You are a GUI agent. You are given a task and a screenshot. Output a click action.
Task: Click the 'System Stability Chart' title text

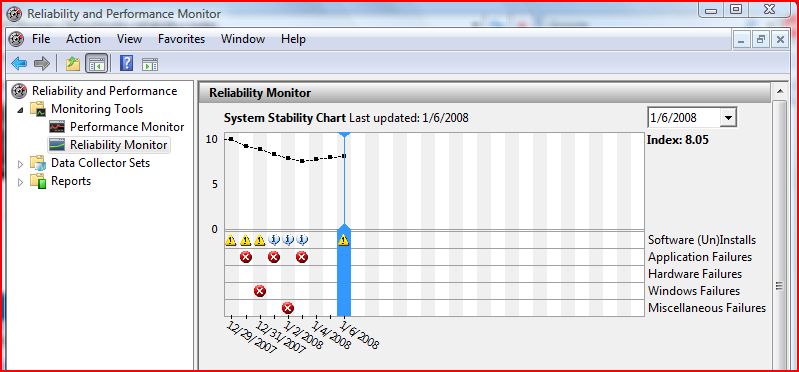point(284,118)
